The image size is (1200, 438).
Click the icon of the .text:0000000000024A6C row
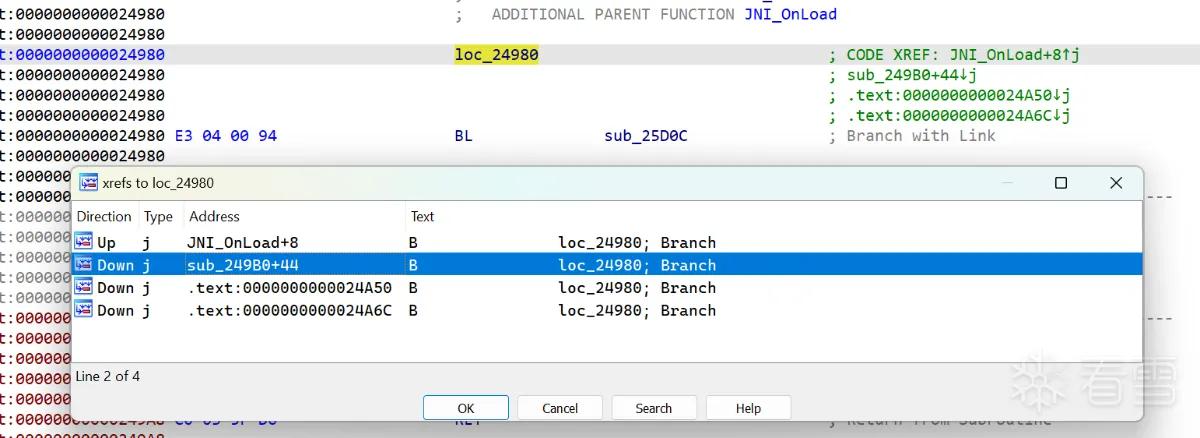83,311
